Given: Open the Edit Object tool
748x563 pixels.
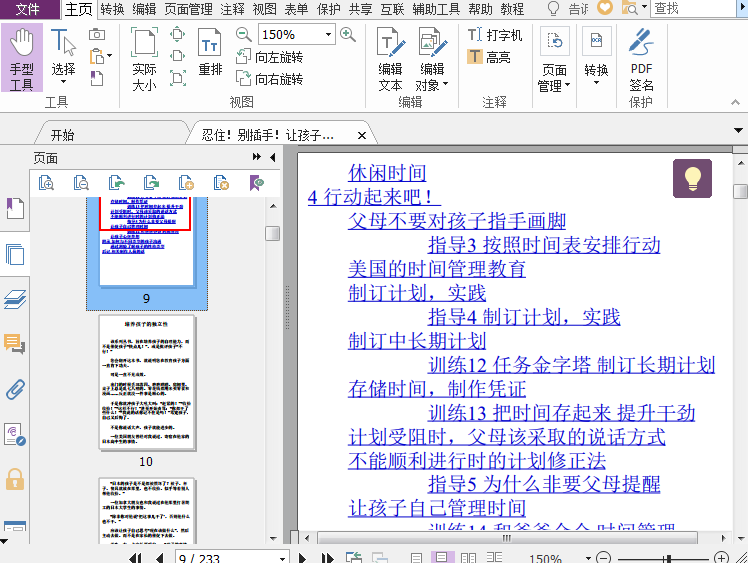Looking at the screenshot, I should coord(432,59).
